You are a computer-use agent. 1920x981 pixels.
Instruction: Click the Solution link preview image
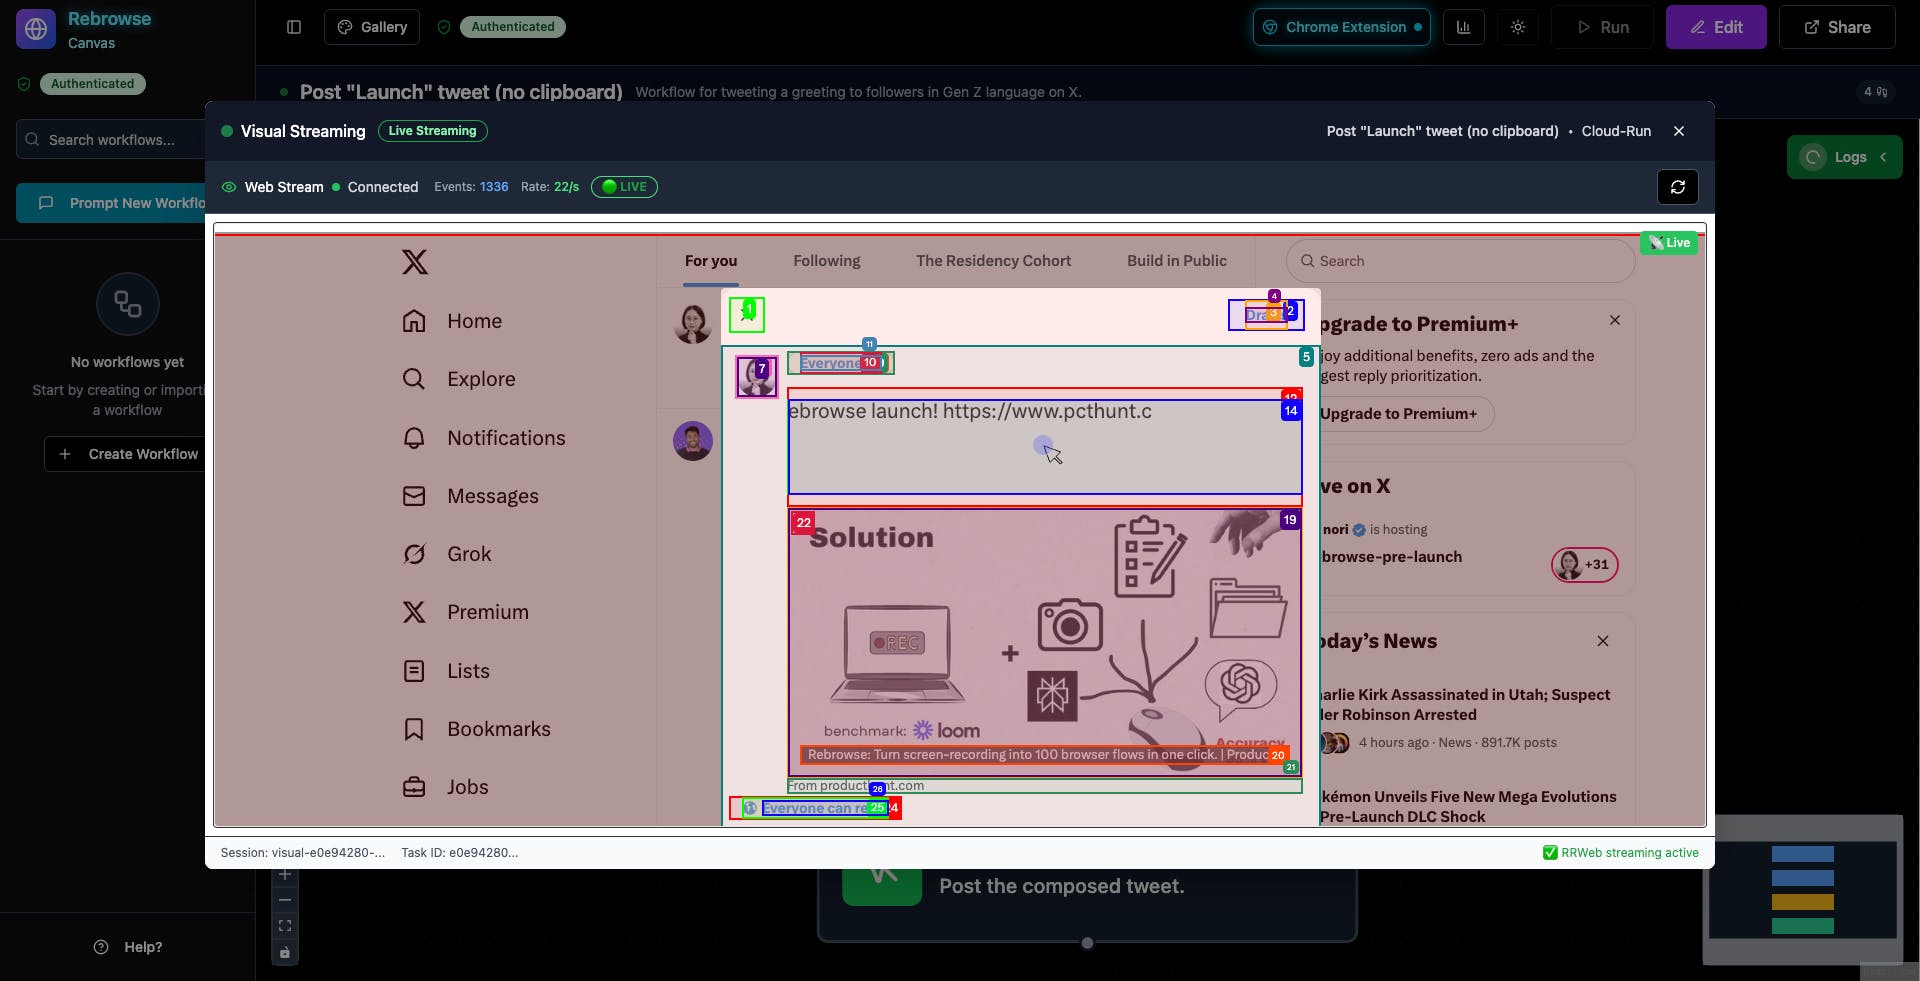1045,642
